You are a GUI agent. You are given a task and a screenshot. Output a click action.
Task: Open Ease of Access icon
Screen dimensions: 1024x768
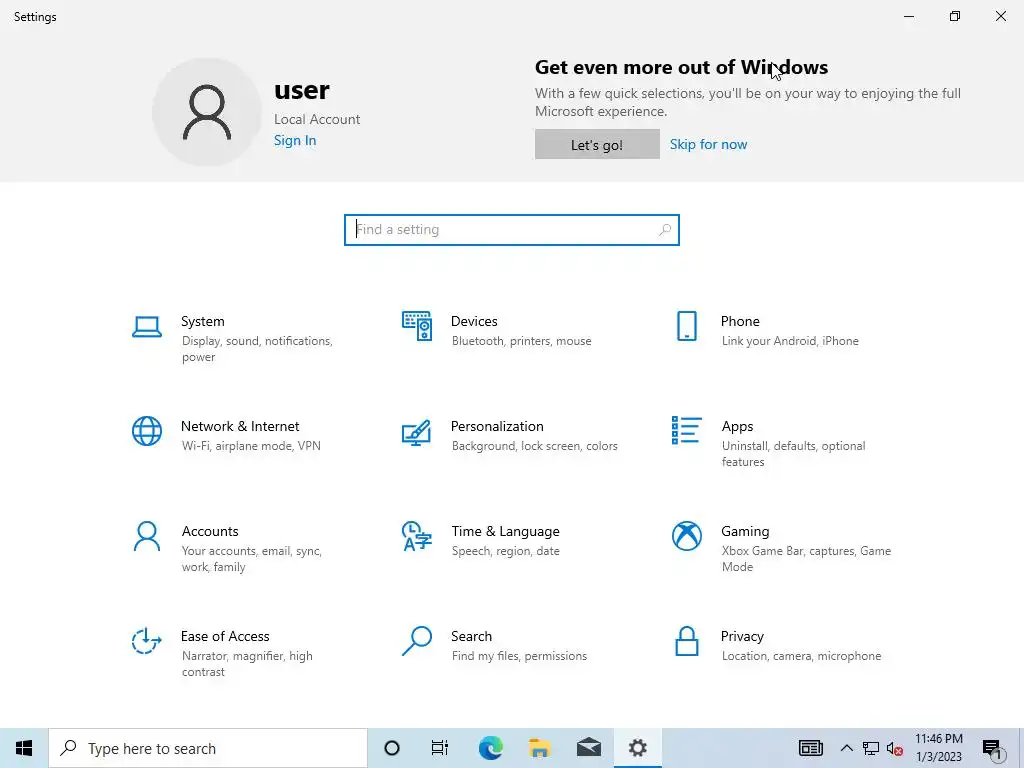pos(147,641)
